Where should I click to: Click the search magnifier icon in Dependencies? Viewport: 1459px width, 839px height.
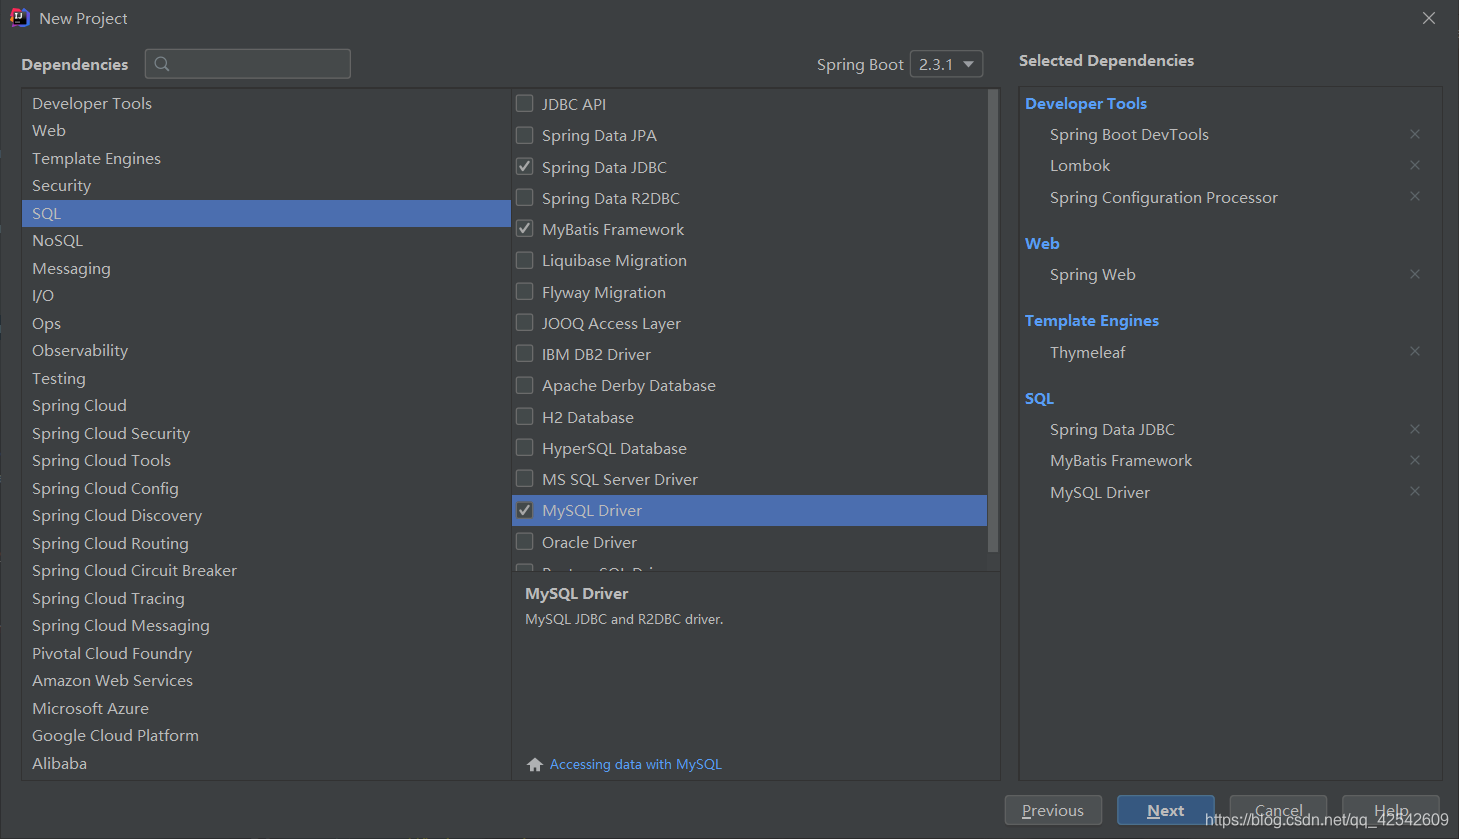tap(162, 64)
